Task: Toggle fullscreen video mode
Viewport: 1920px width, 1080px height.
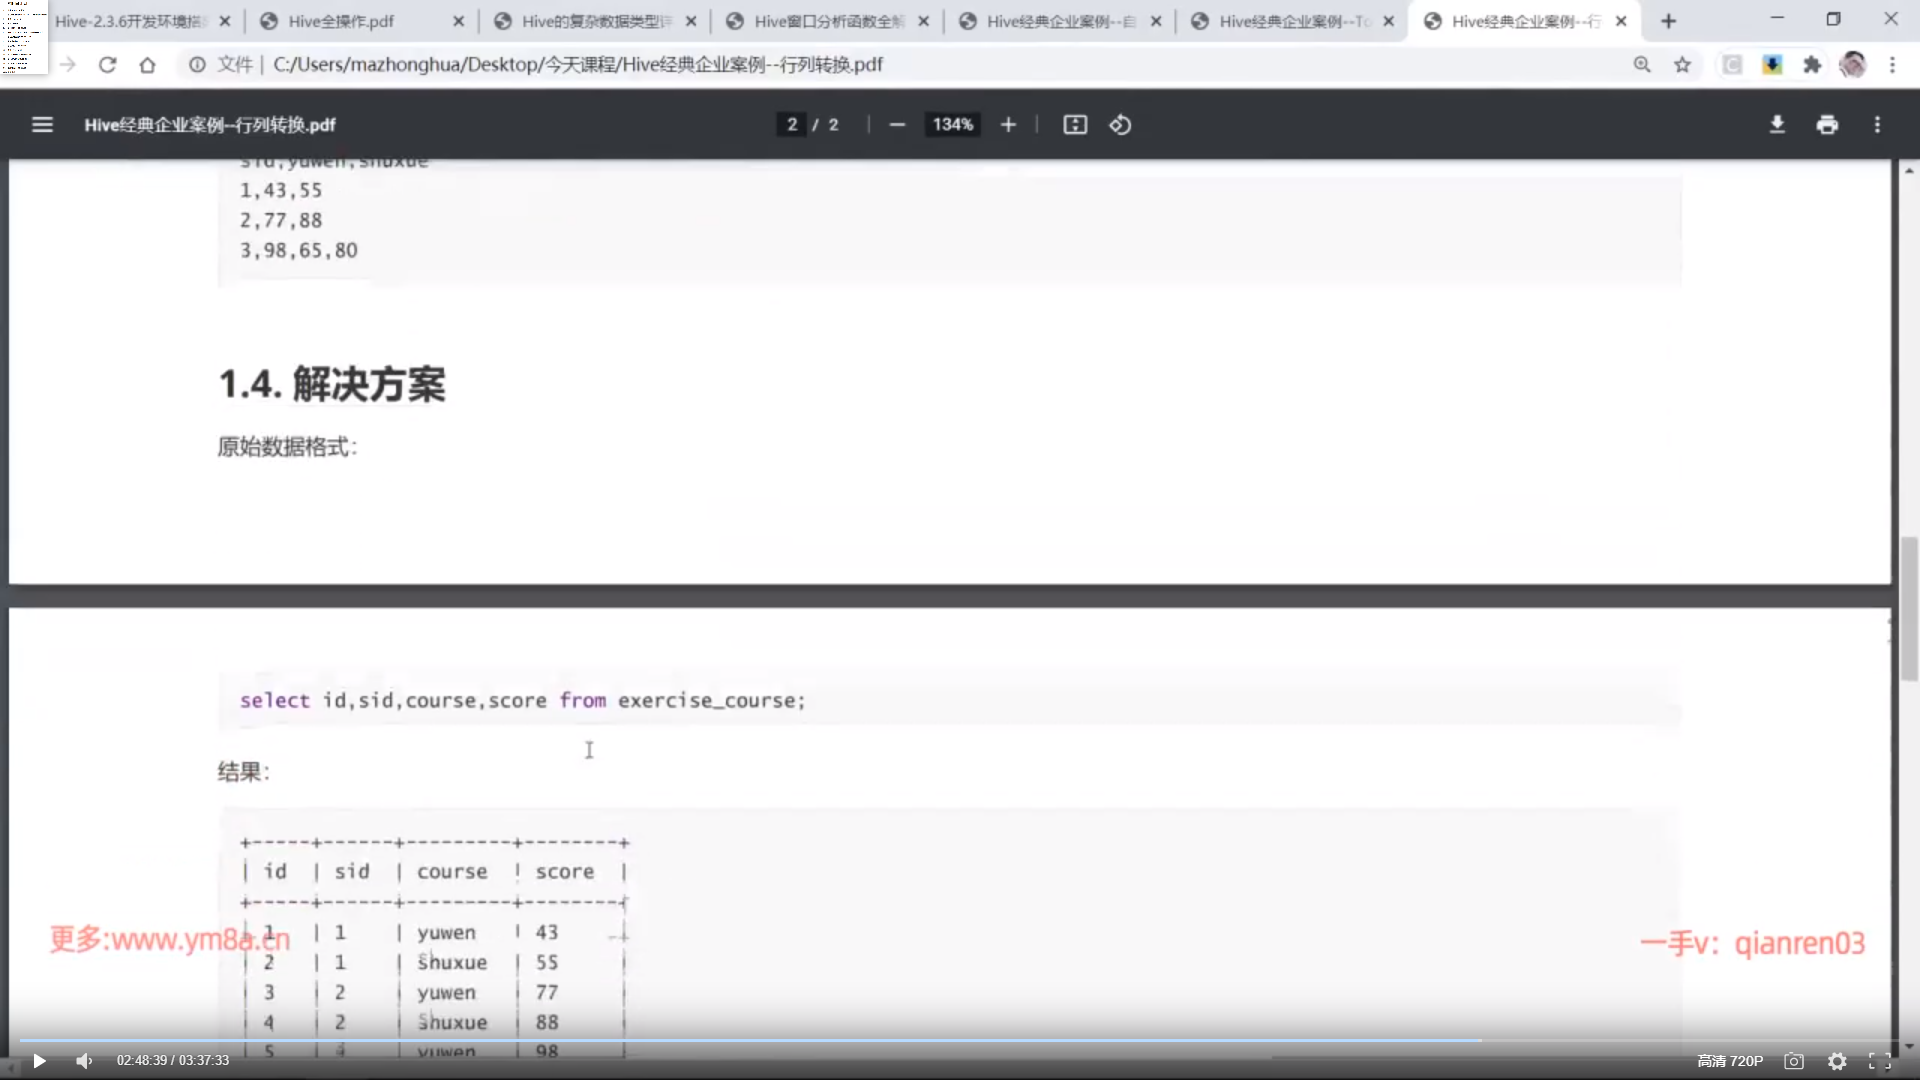Action: [x=1880, y=1061]
